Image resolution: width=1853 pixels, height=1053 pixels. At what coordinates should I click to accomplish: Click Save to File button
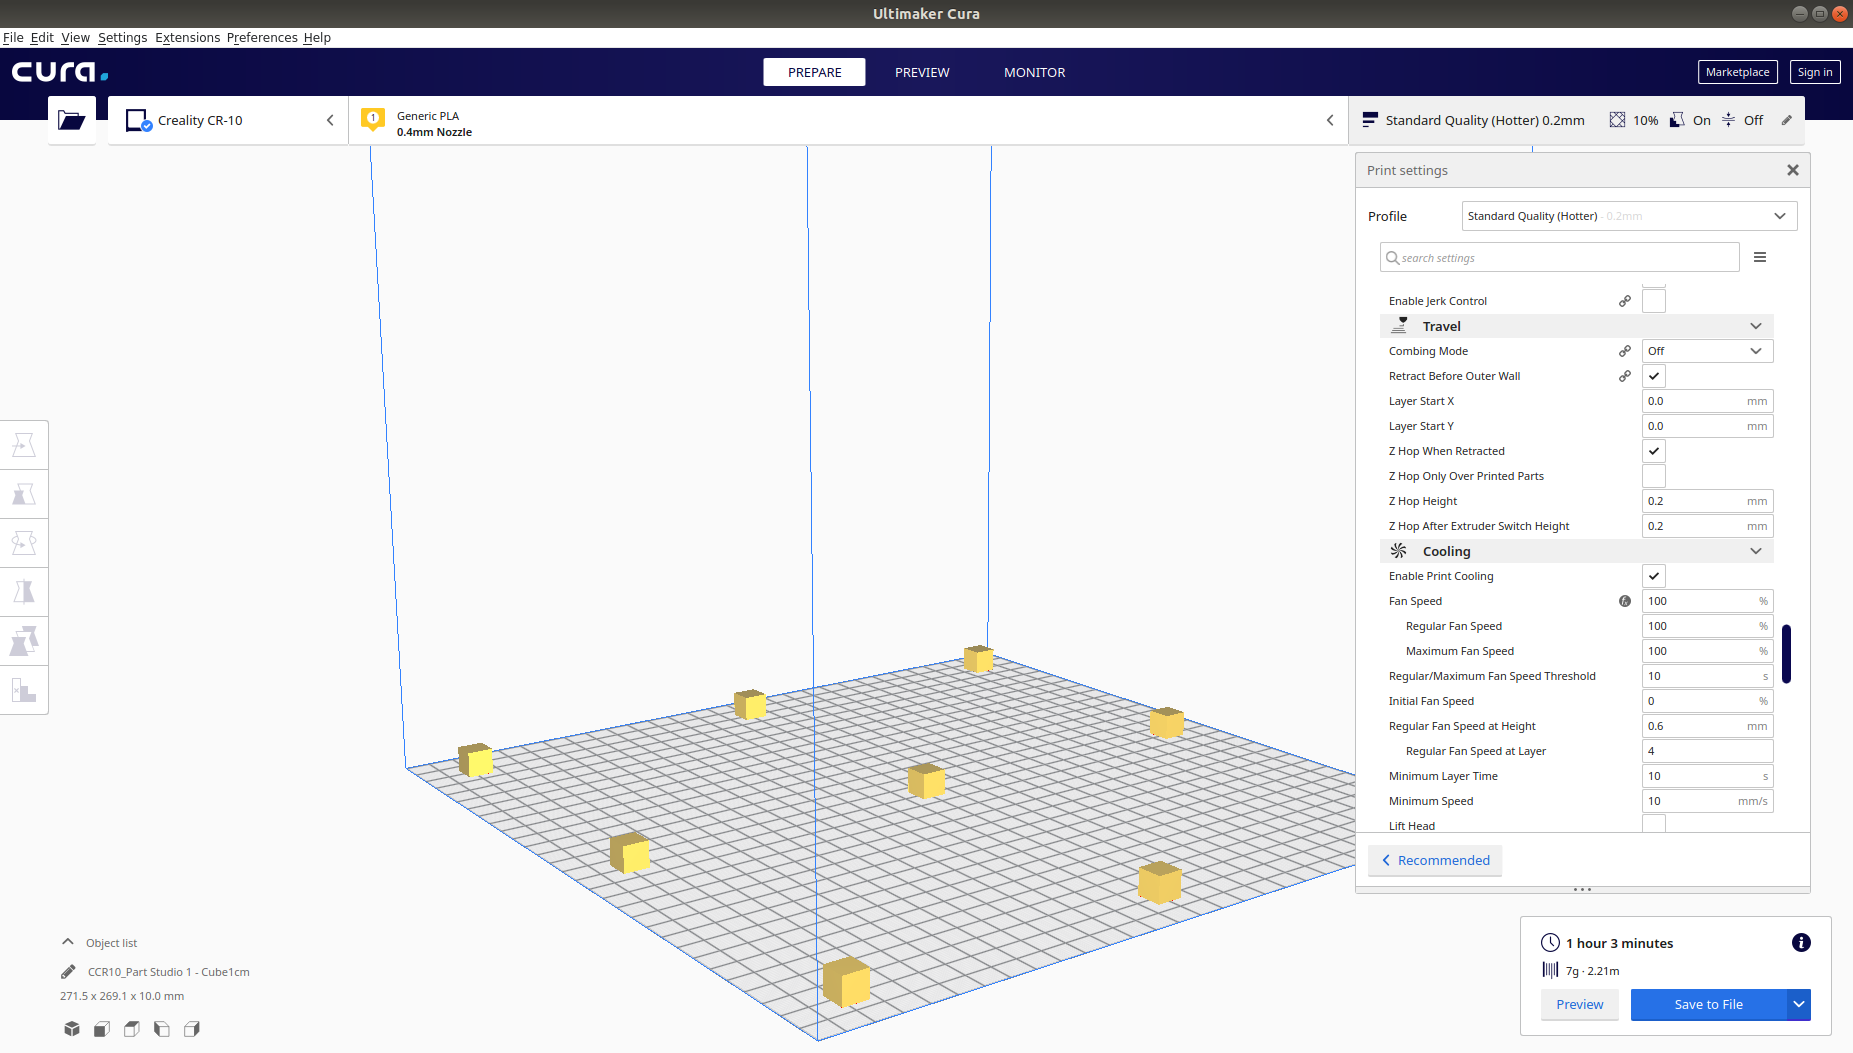(x=1709, y=1005)
